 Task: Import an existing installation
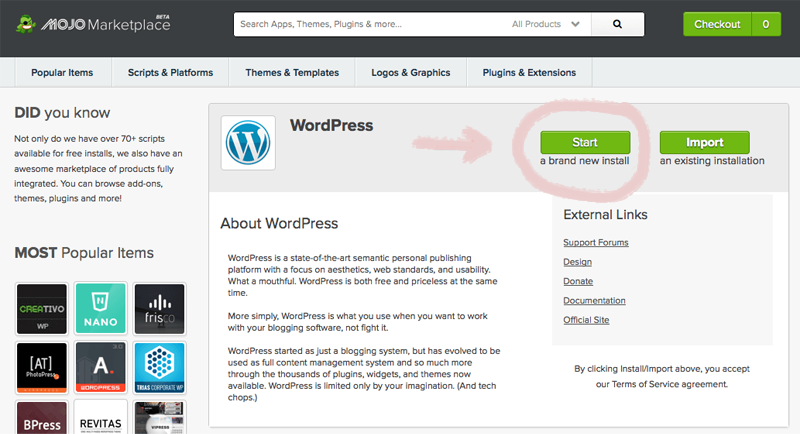click(705, 142)
